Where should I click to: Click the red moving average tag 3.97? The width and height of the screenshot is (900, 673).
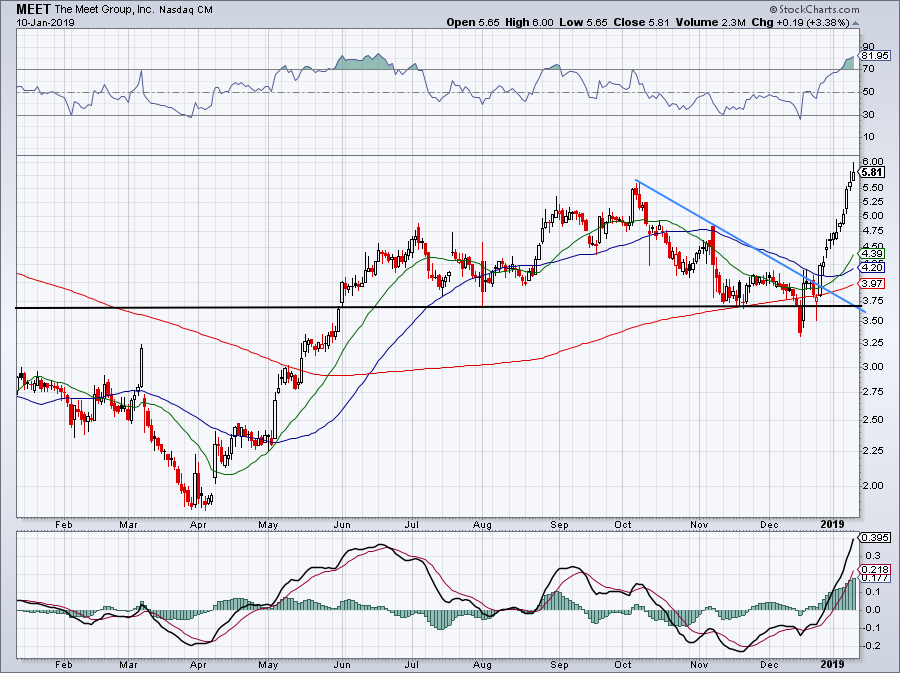tap(872, 283)
